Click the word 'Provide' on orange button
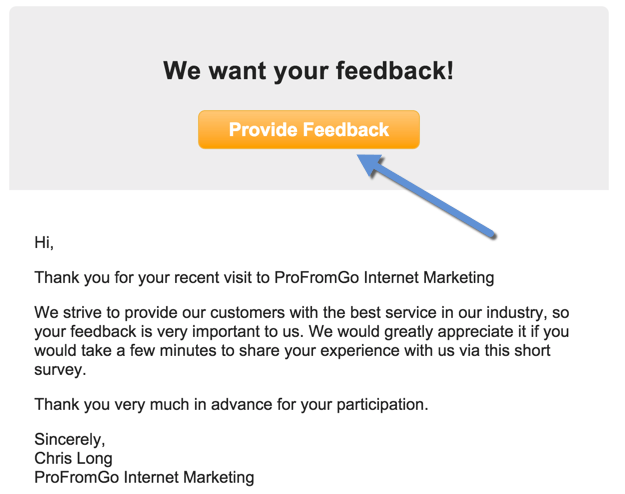Screen dimensions: 625x494 (263, 130)
